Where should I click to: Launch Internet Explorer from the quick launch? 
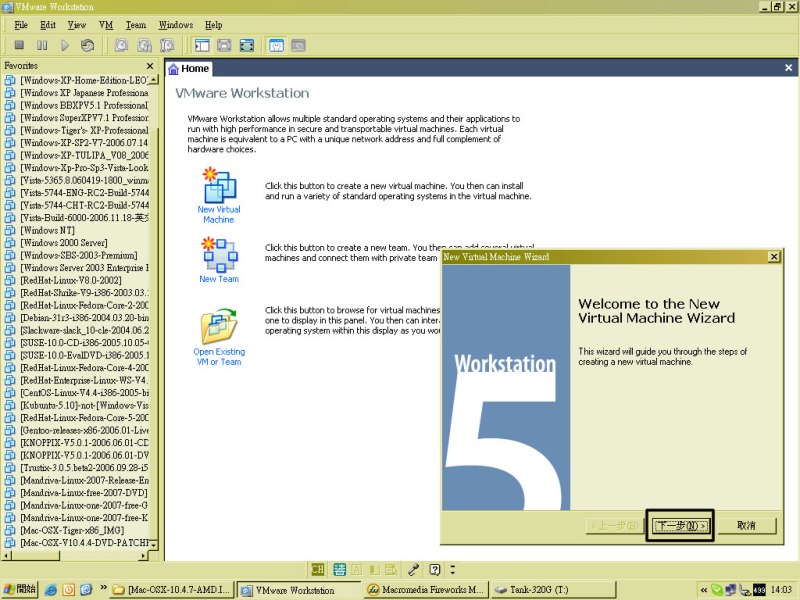[x=51, y=590]
